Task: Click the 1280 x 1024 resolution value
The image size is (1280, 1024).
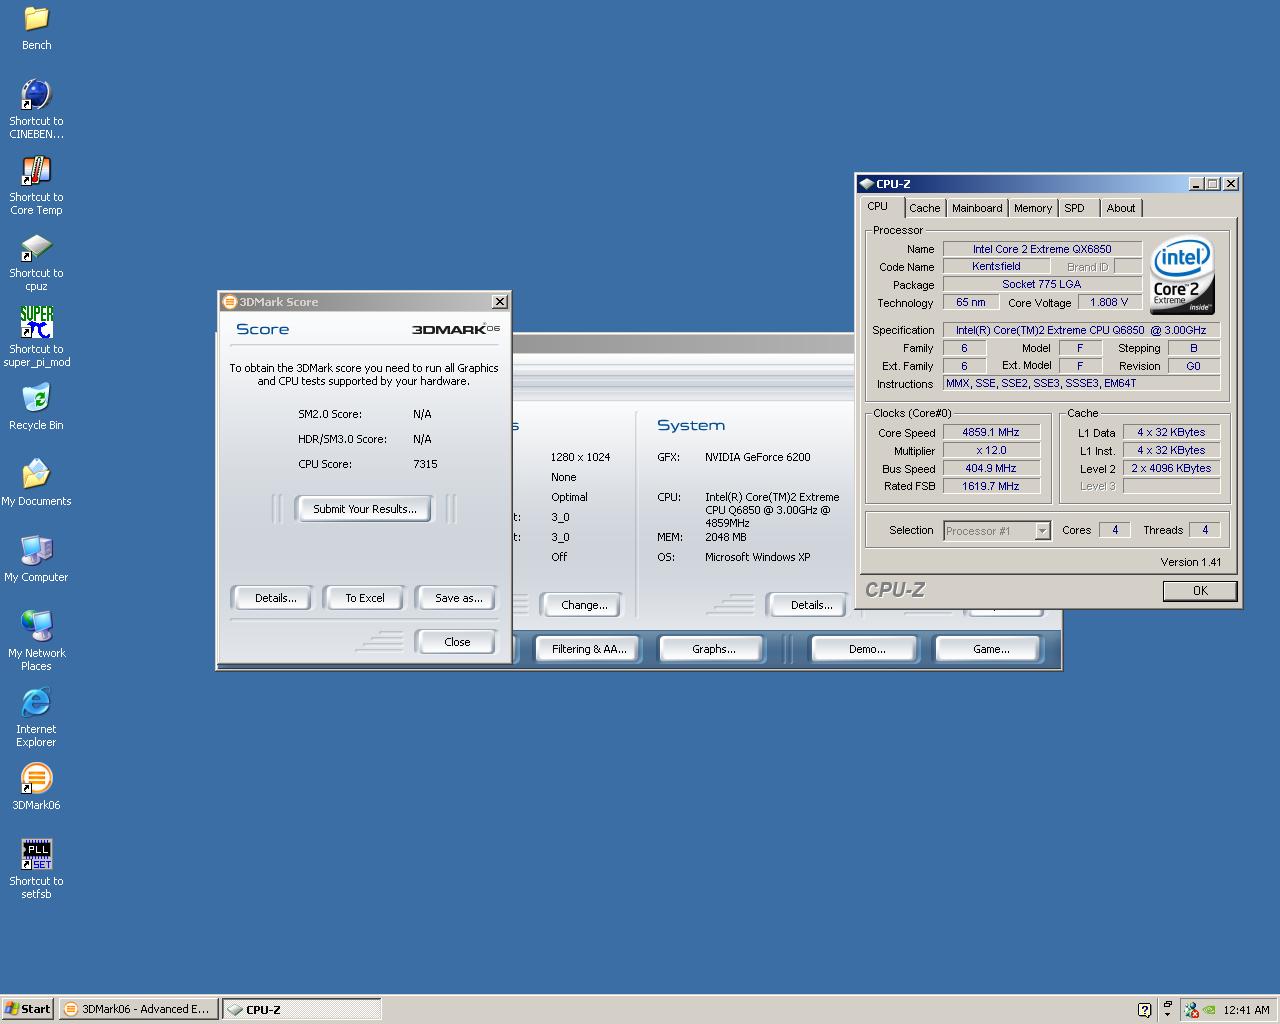Action: (580, 457)
